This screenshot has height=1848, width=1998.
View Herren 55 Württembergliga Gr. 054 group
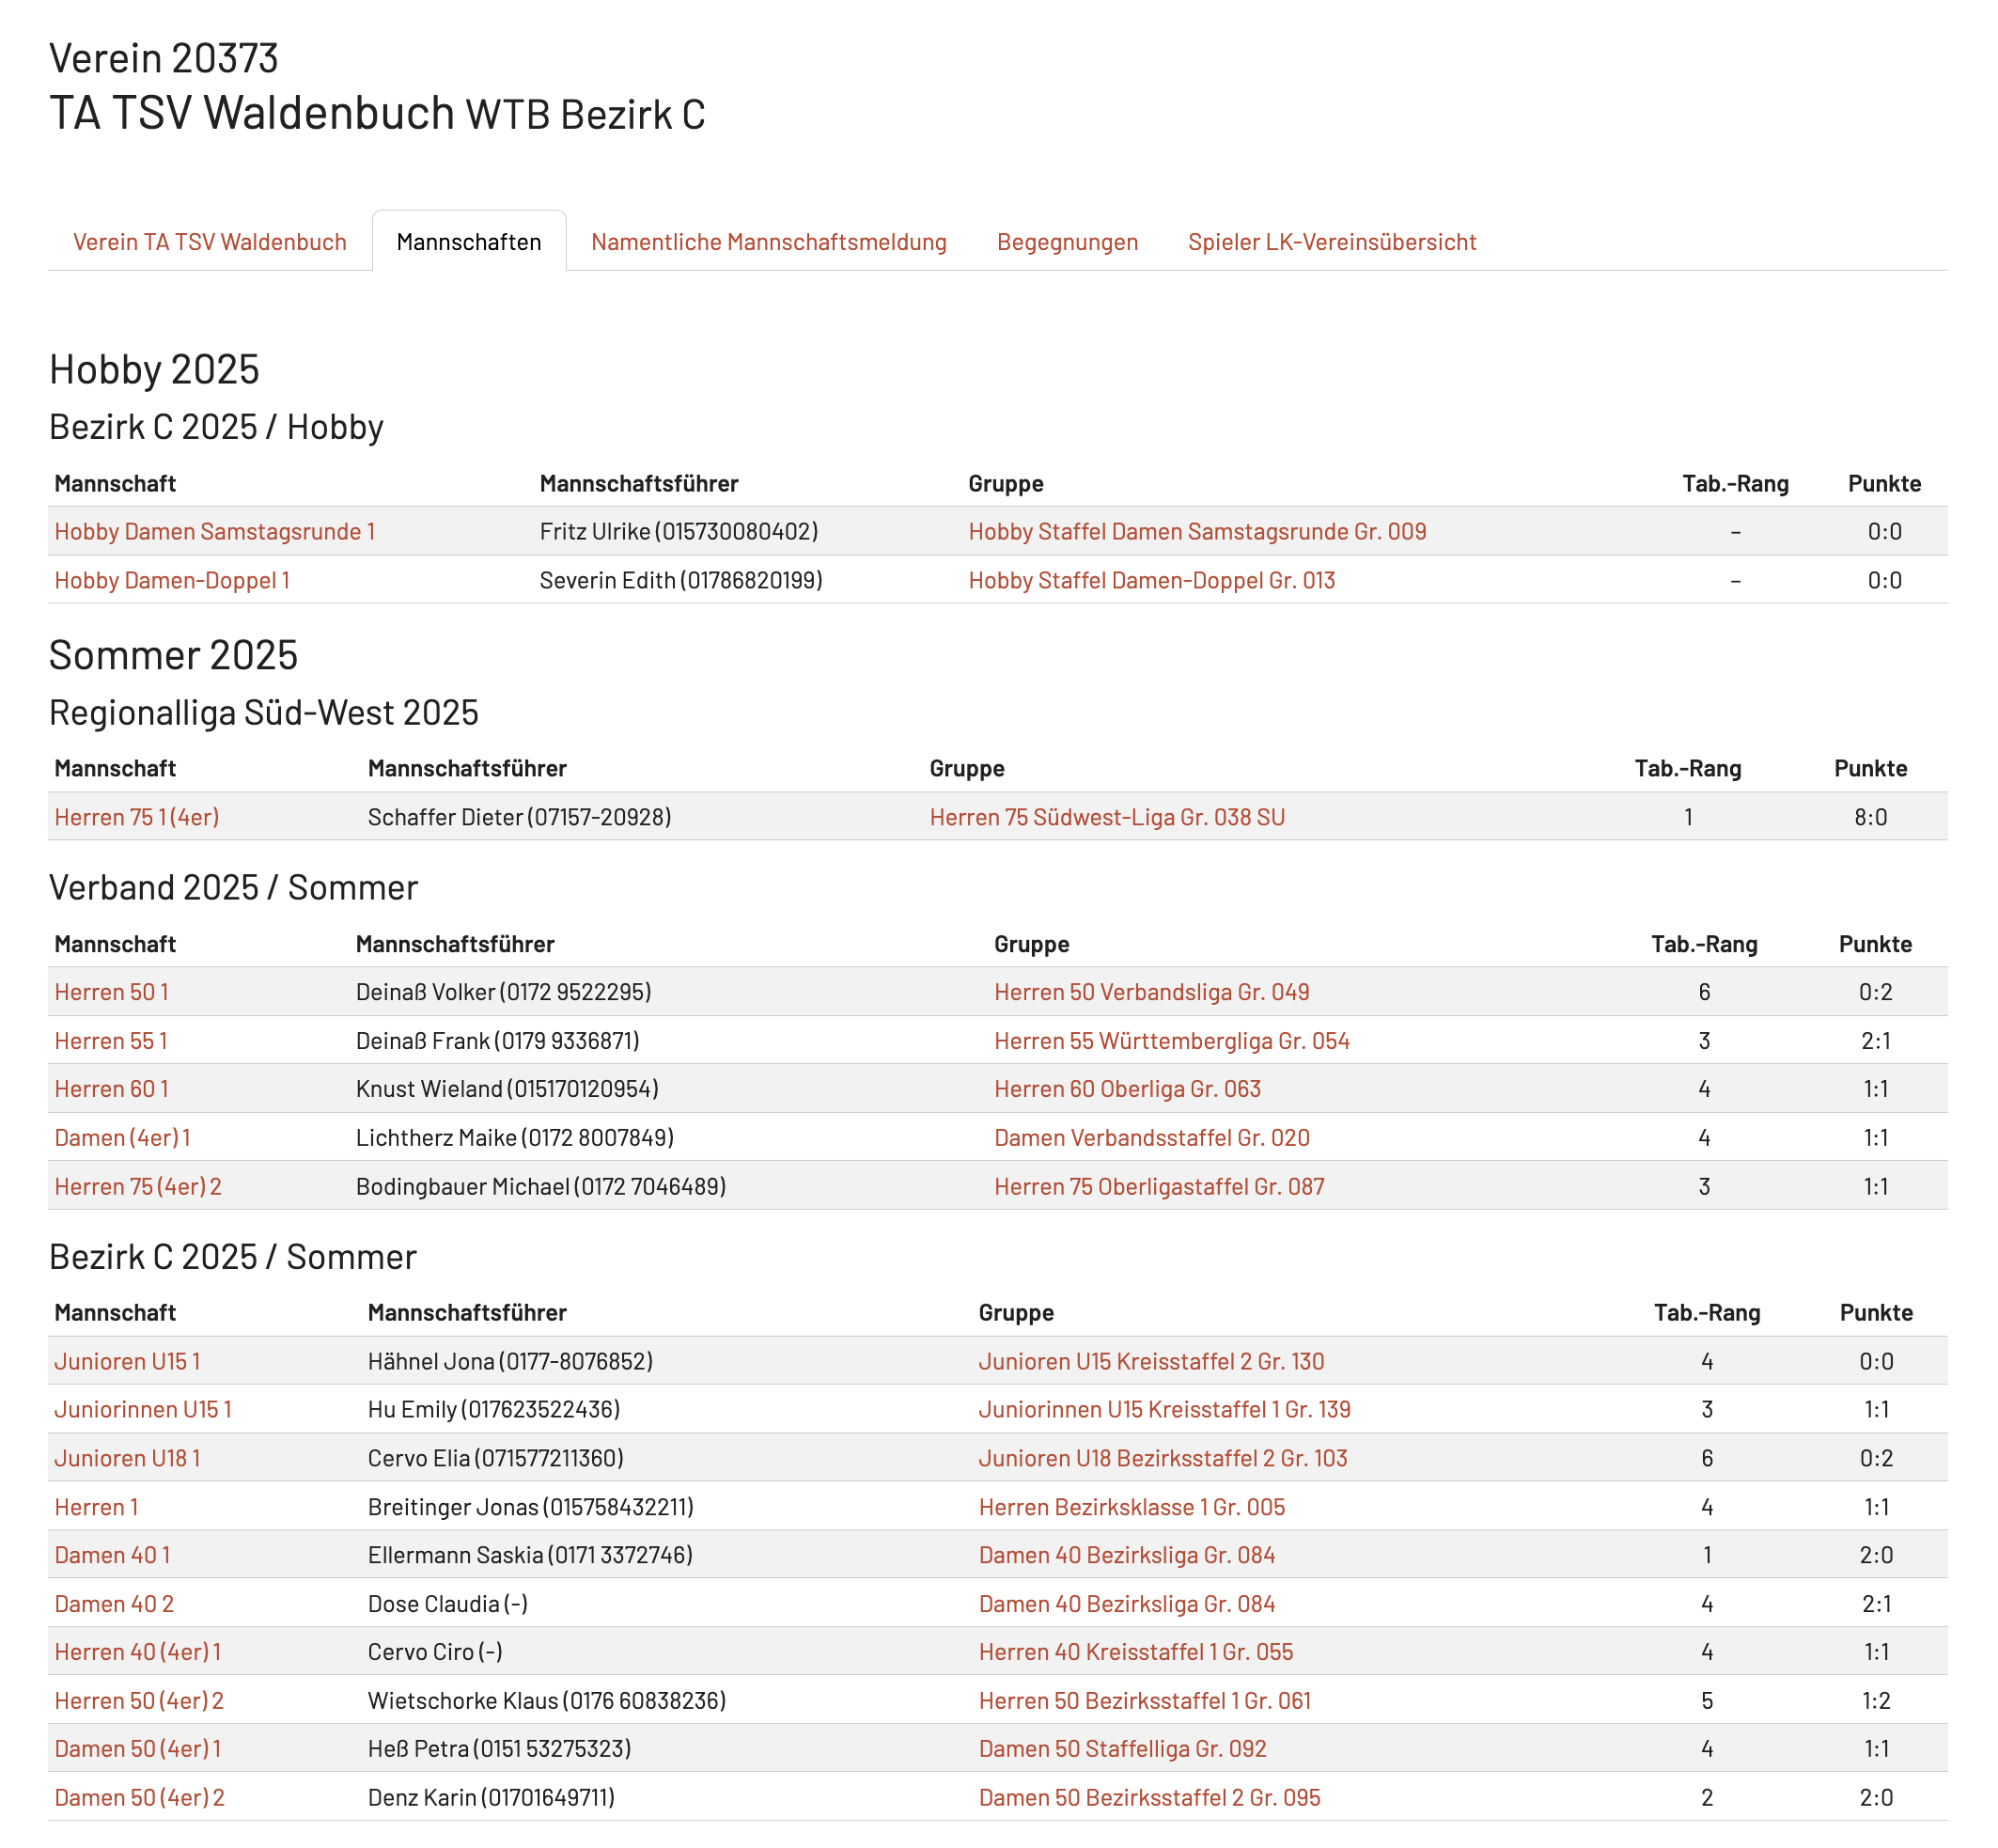pyautogui.click(x=1171, y=1041)
